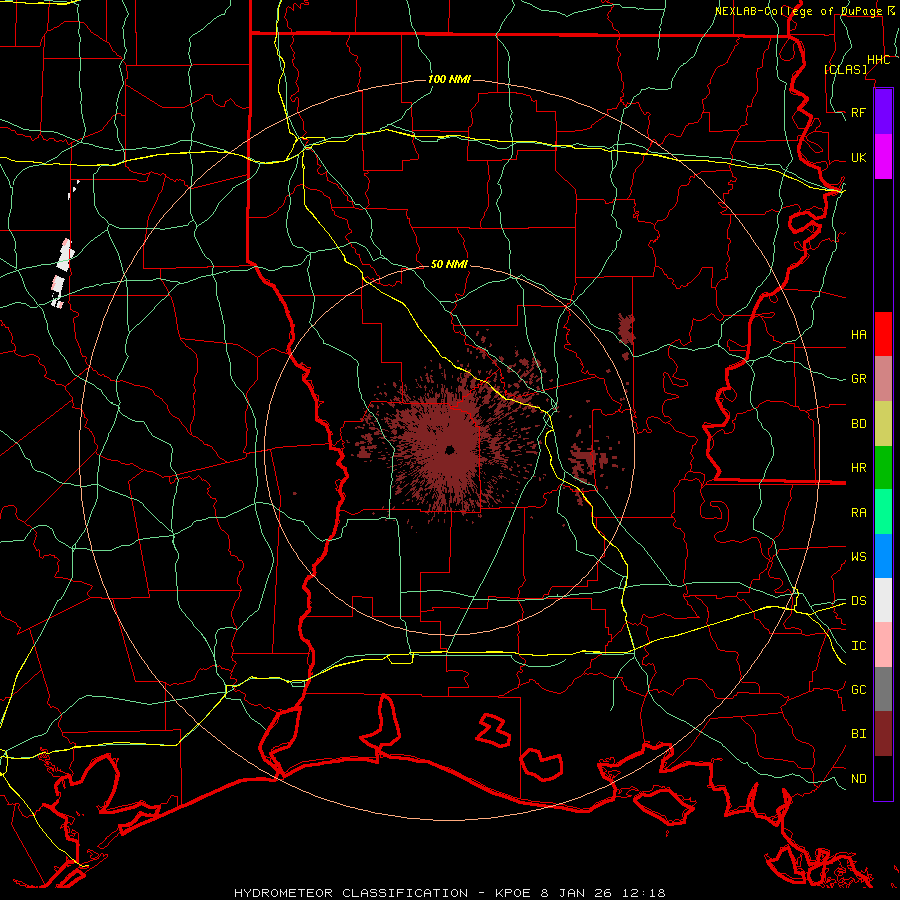Select the BD legend label
Viewport: 900px width, 900px height.
coord(858,424)
